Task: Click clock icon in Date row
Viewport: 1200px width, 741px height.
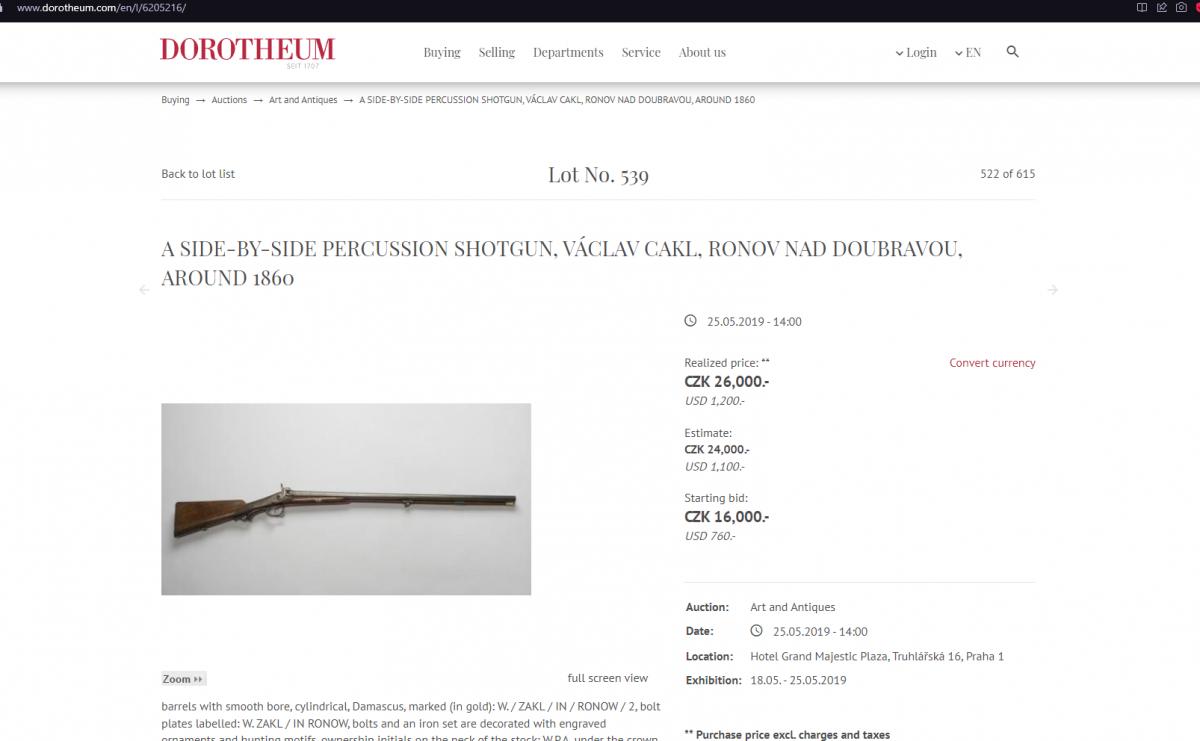Action: (x=756, y=631)
